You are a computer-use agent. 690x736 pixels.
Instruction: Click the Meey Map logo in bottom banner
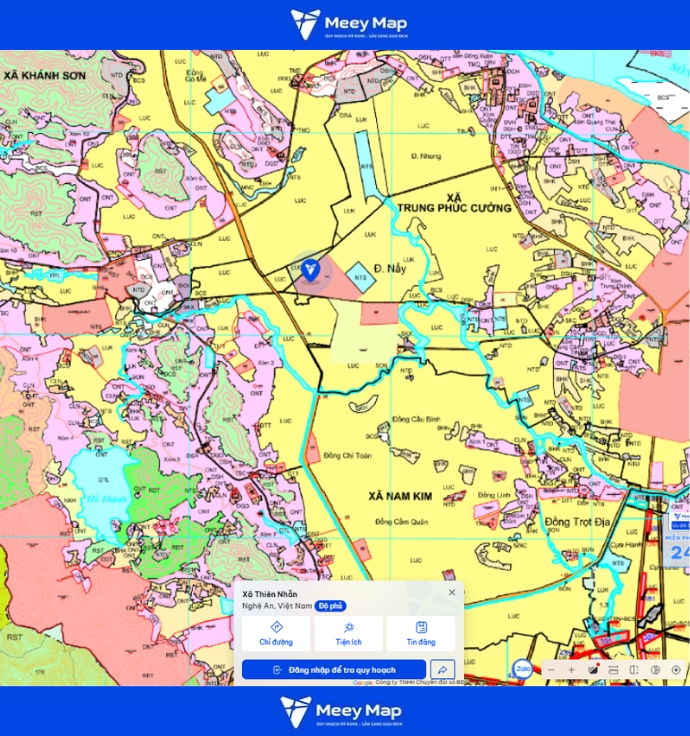(341, 712)
